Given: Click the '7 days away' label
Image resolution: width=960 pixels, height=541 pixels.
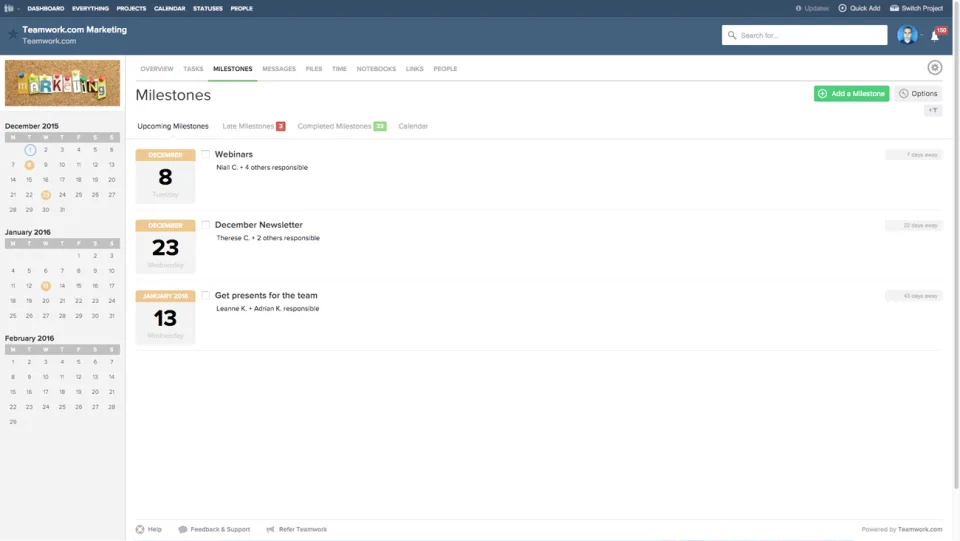Looking at the screenshot, I should [x=914, y=155].
